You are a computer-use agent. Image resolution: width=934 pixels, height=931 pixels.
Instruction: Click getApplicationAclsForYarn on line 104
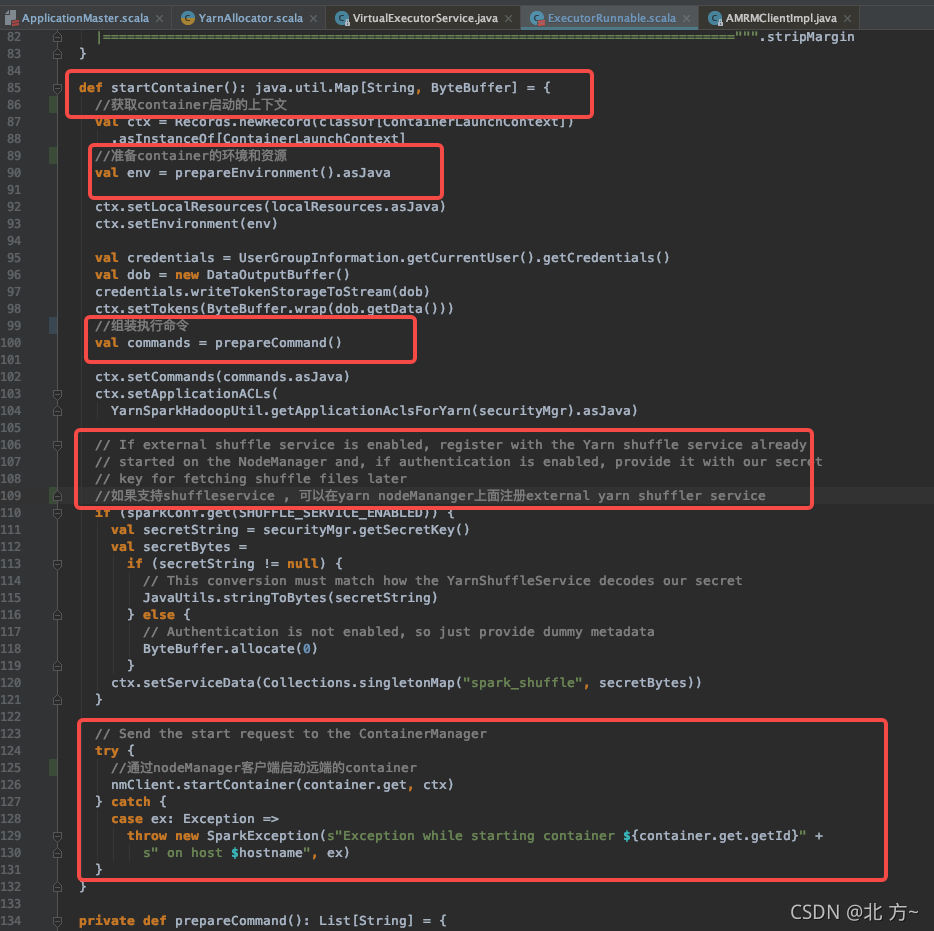click(373, 411)
